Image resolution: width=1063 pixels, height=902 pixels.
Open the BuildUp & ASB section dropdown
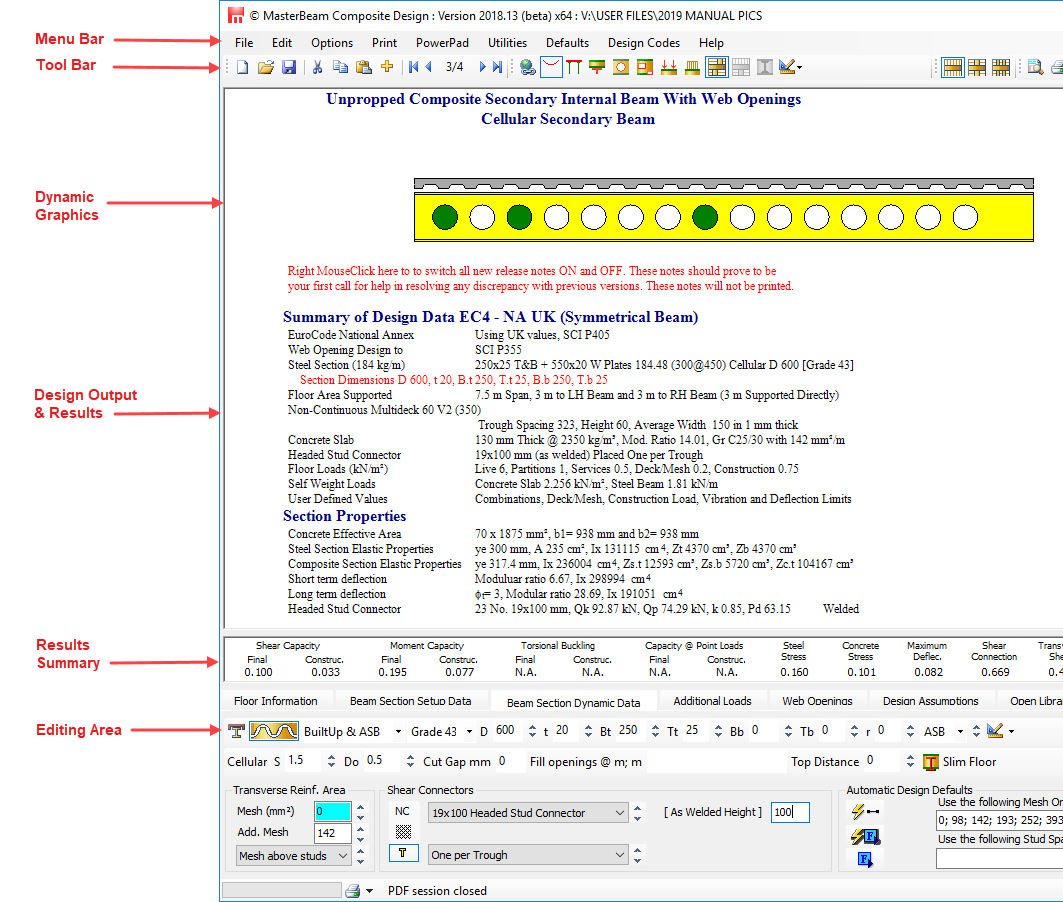398,732
